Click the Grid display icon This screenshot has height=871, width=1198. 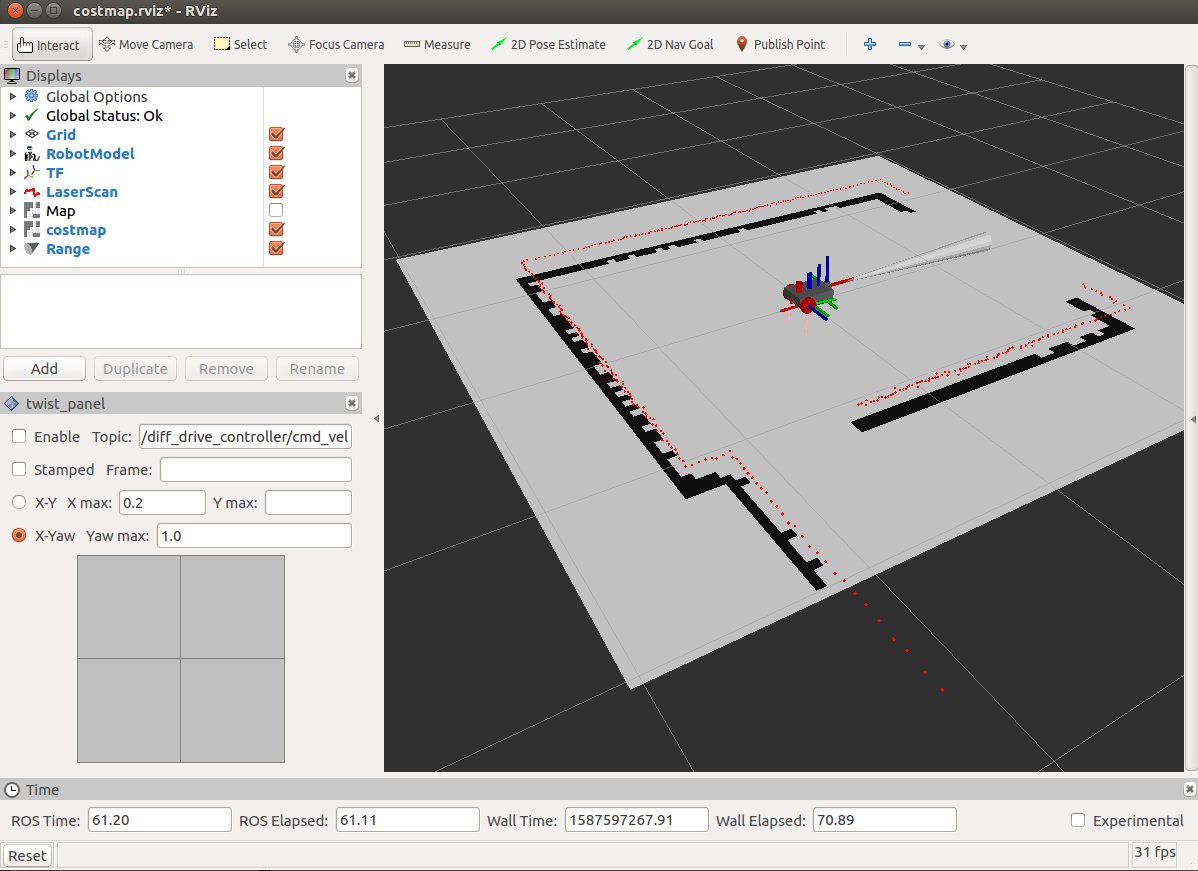coord(31,134)
